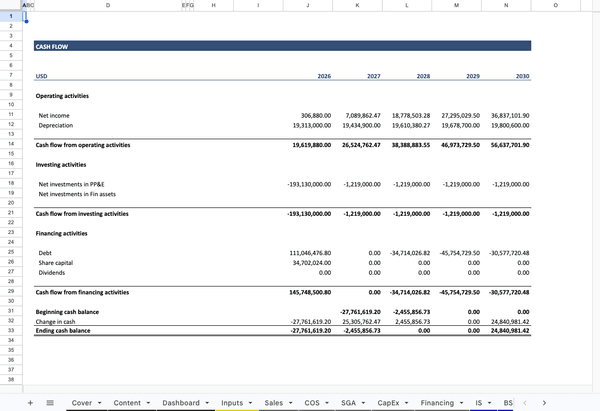Open the Cover tab dropdown arrow
Image resolution: width=600 pixels, height=411 pixels.
(101, 402)
